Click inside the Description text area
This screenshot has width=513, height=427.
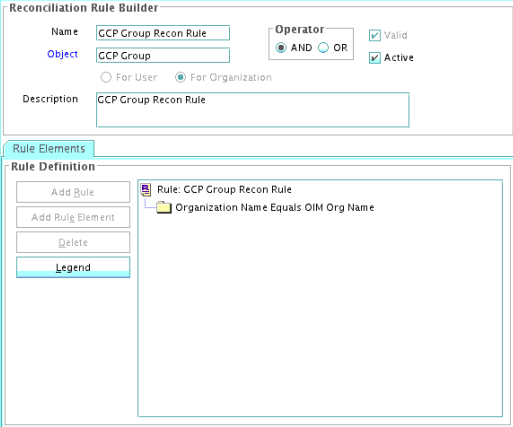click(253, 110)
